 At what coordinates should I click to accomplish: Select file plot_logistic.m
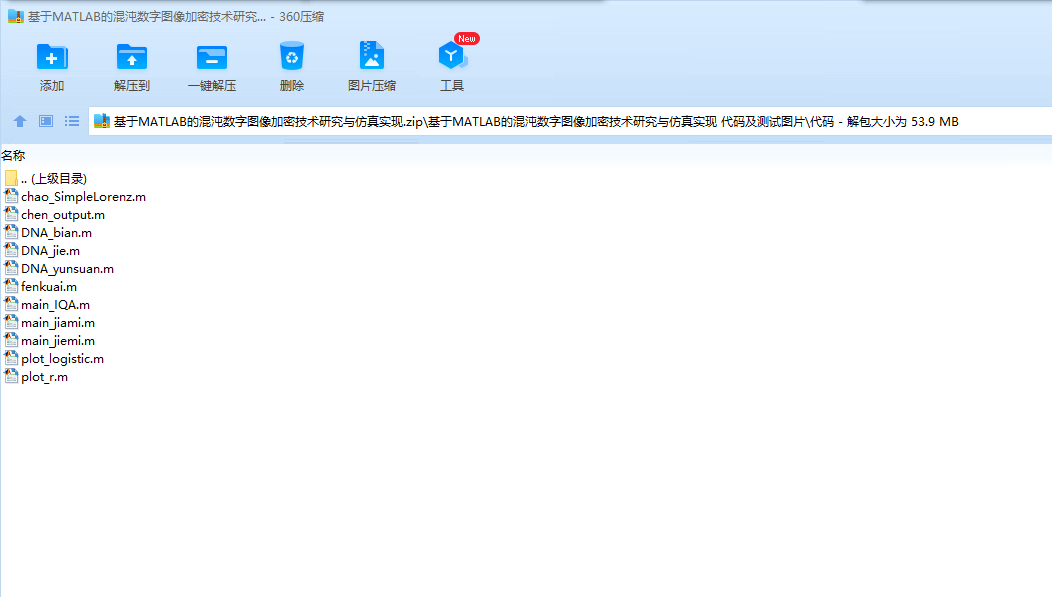tap(62, 360)
